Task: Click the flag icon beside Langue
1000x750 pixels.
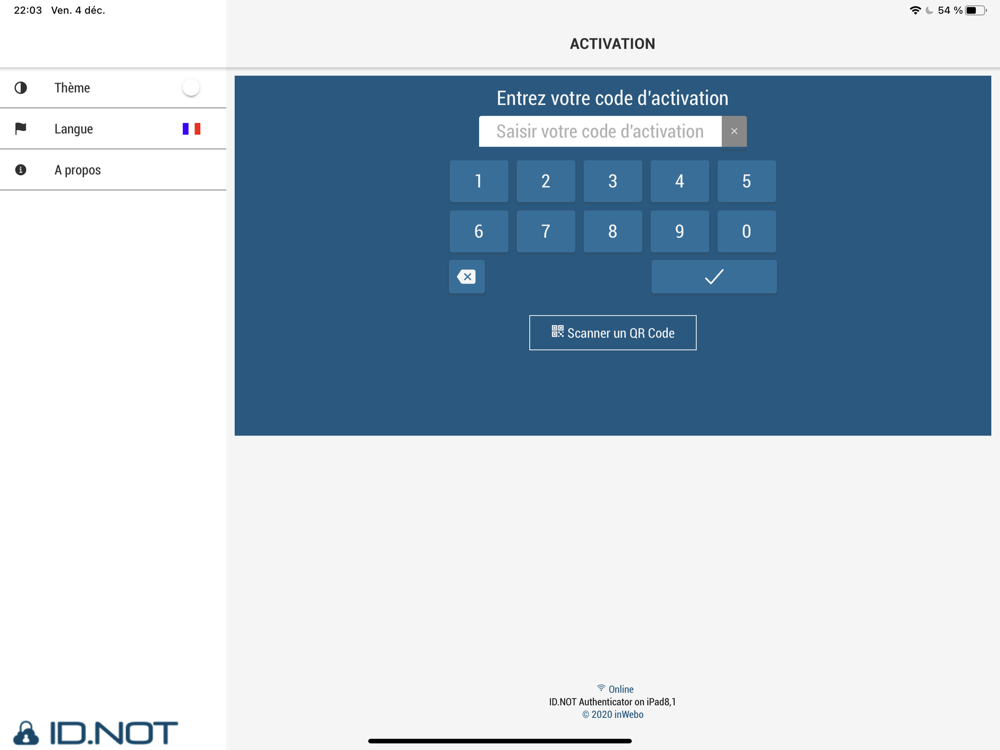Action: tap(20, 129)
